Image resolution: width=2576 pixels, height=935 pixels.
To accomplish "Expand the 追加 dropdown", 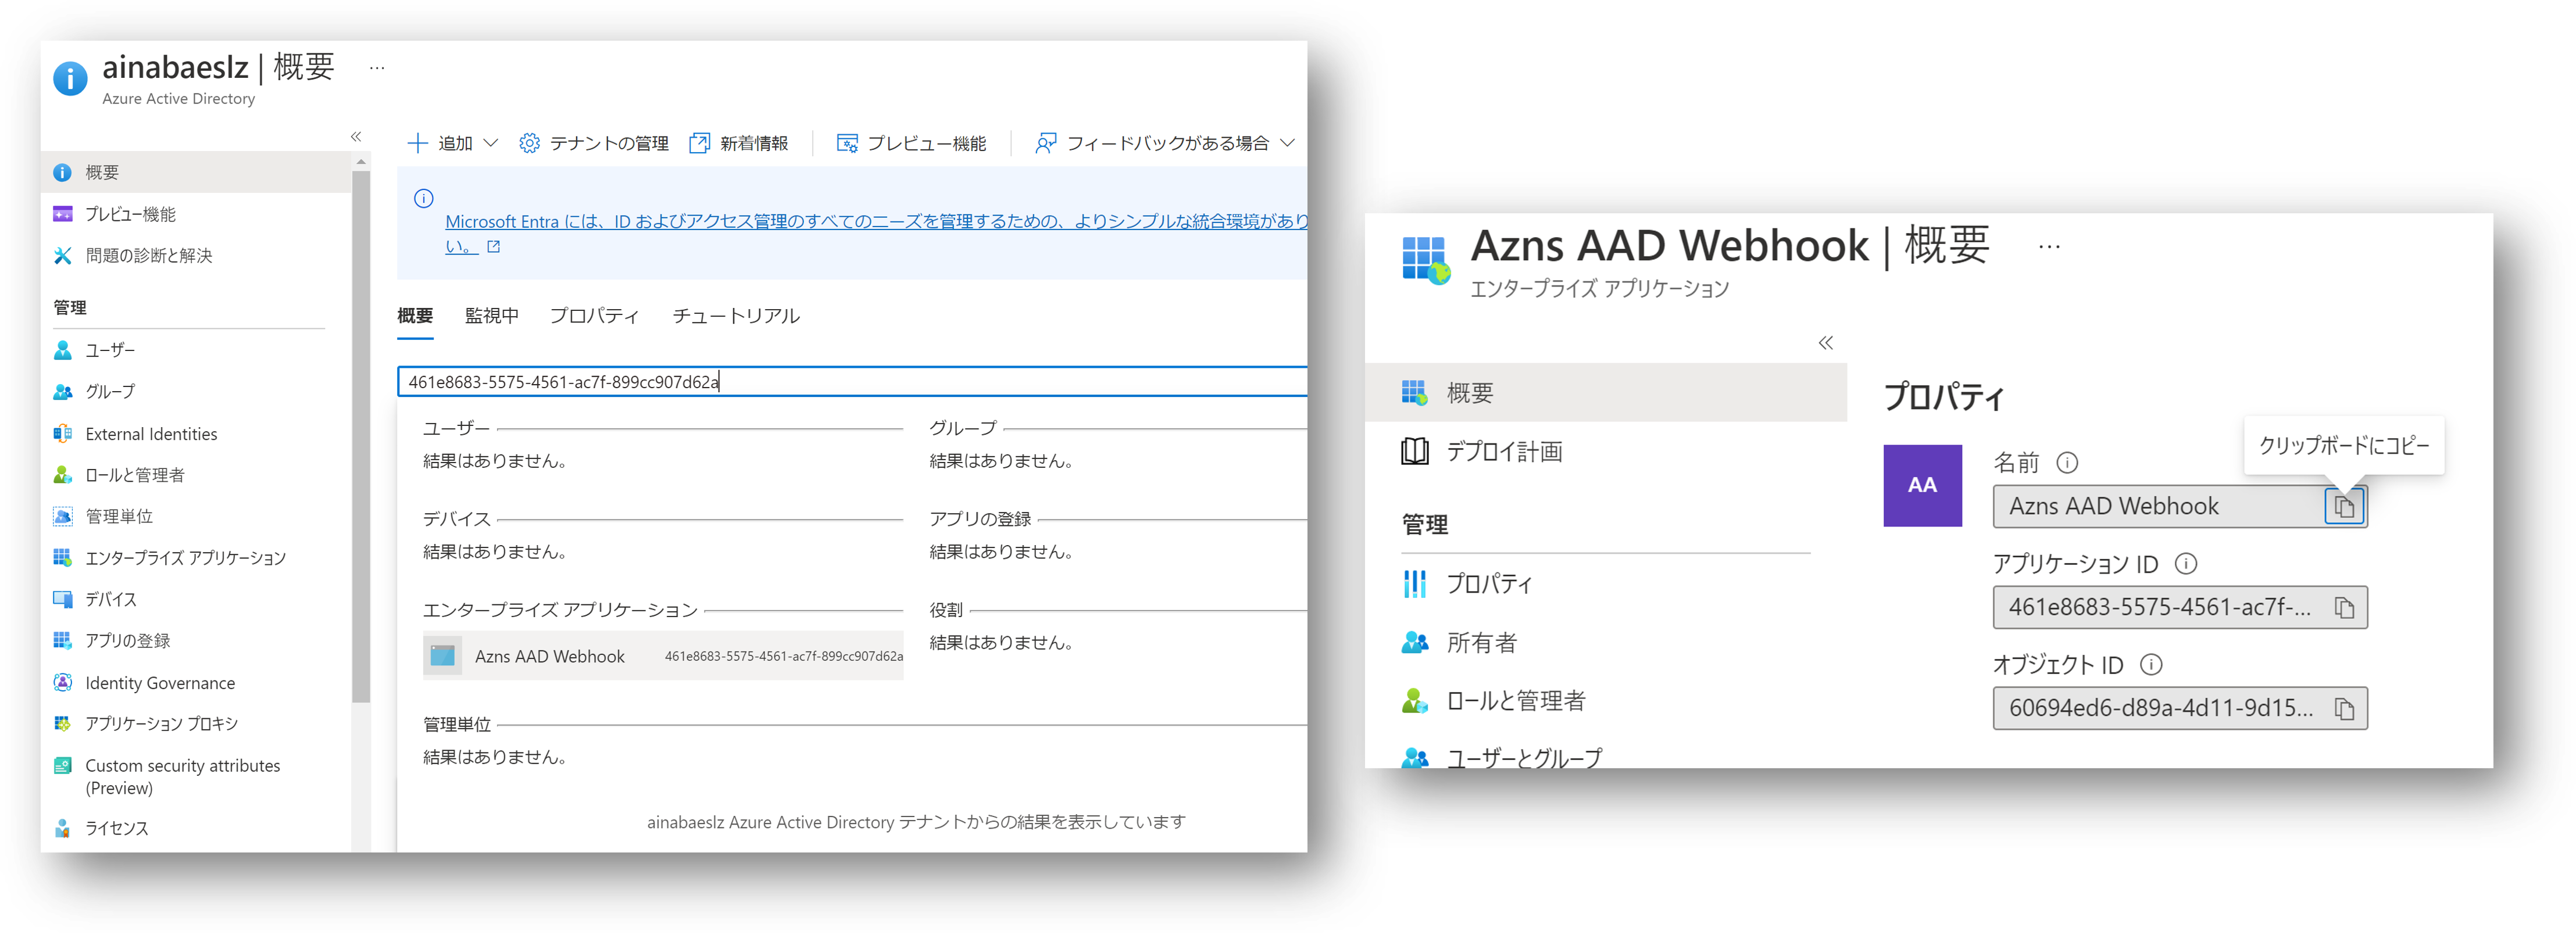I will click(453, 144).
